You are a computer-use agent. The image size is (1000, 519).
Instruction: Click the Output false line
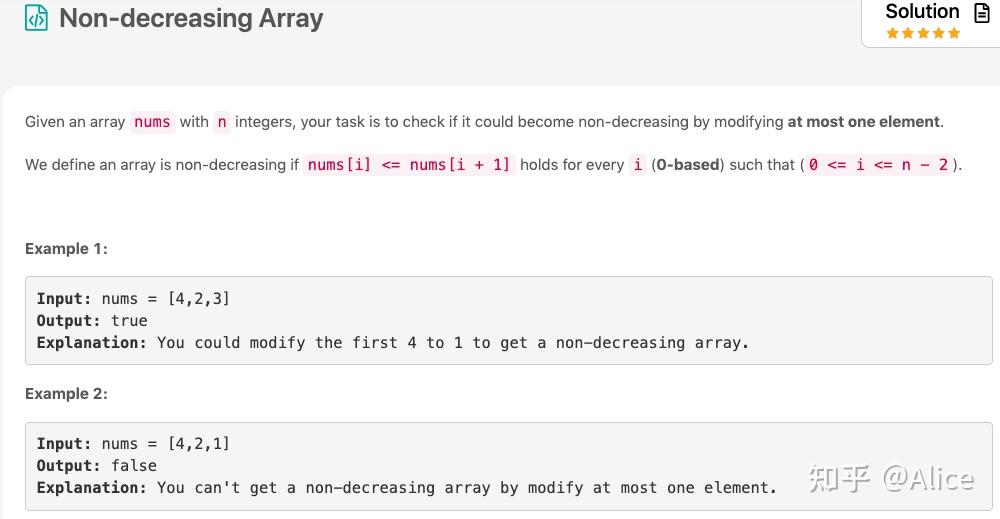96,465
